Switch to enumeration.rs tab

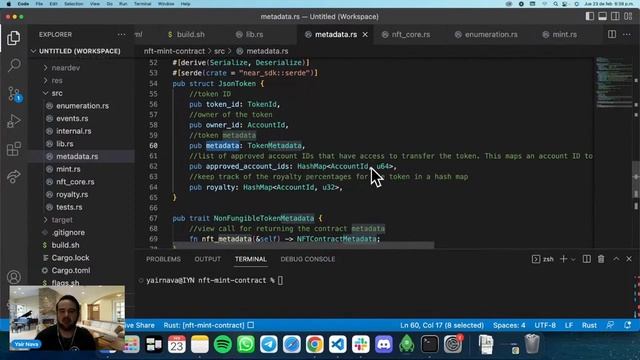point(486,35)
